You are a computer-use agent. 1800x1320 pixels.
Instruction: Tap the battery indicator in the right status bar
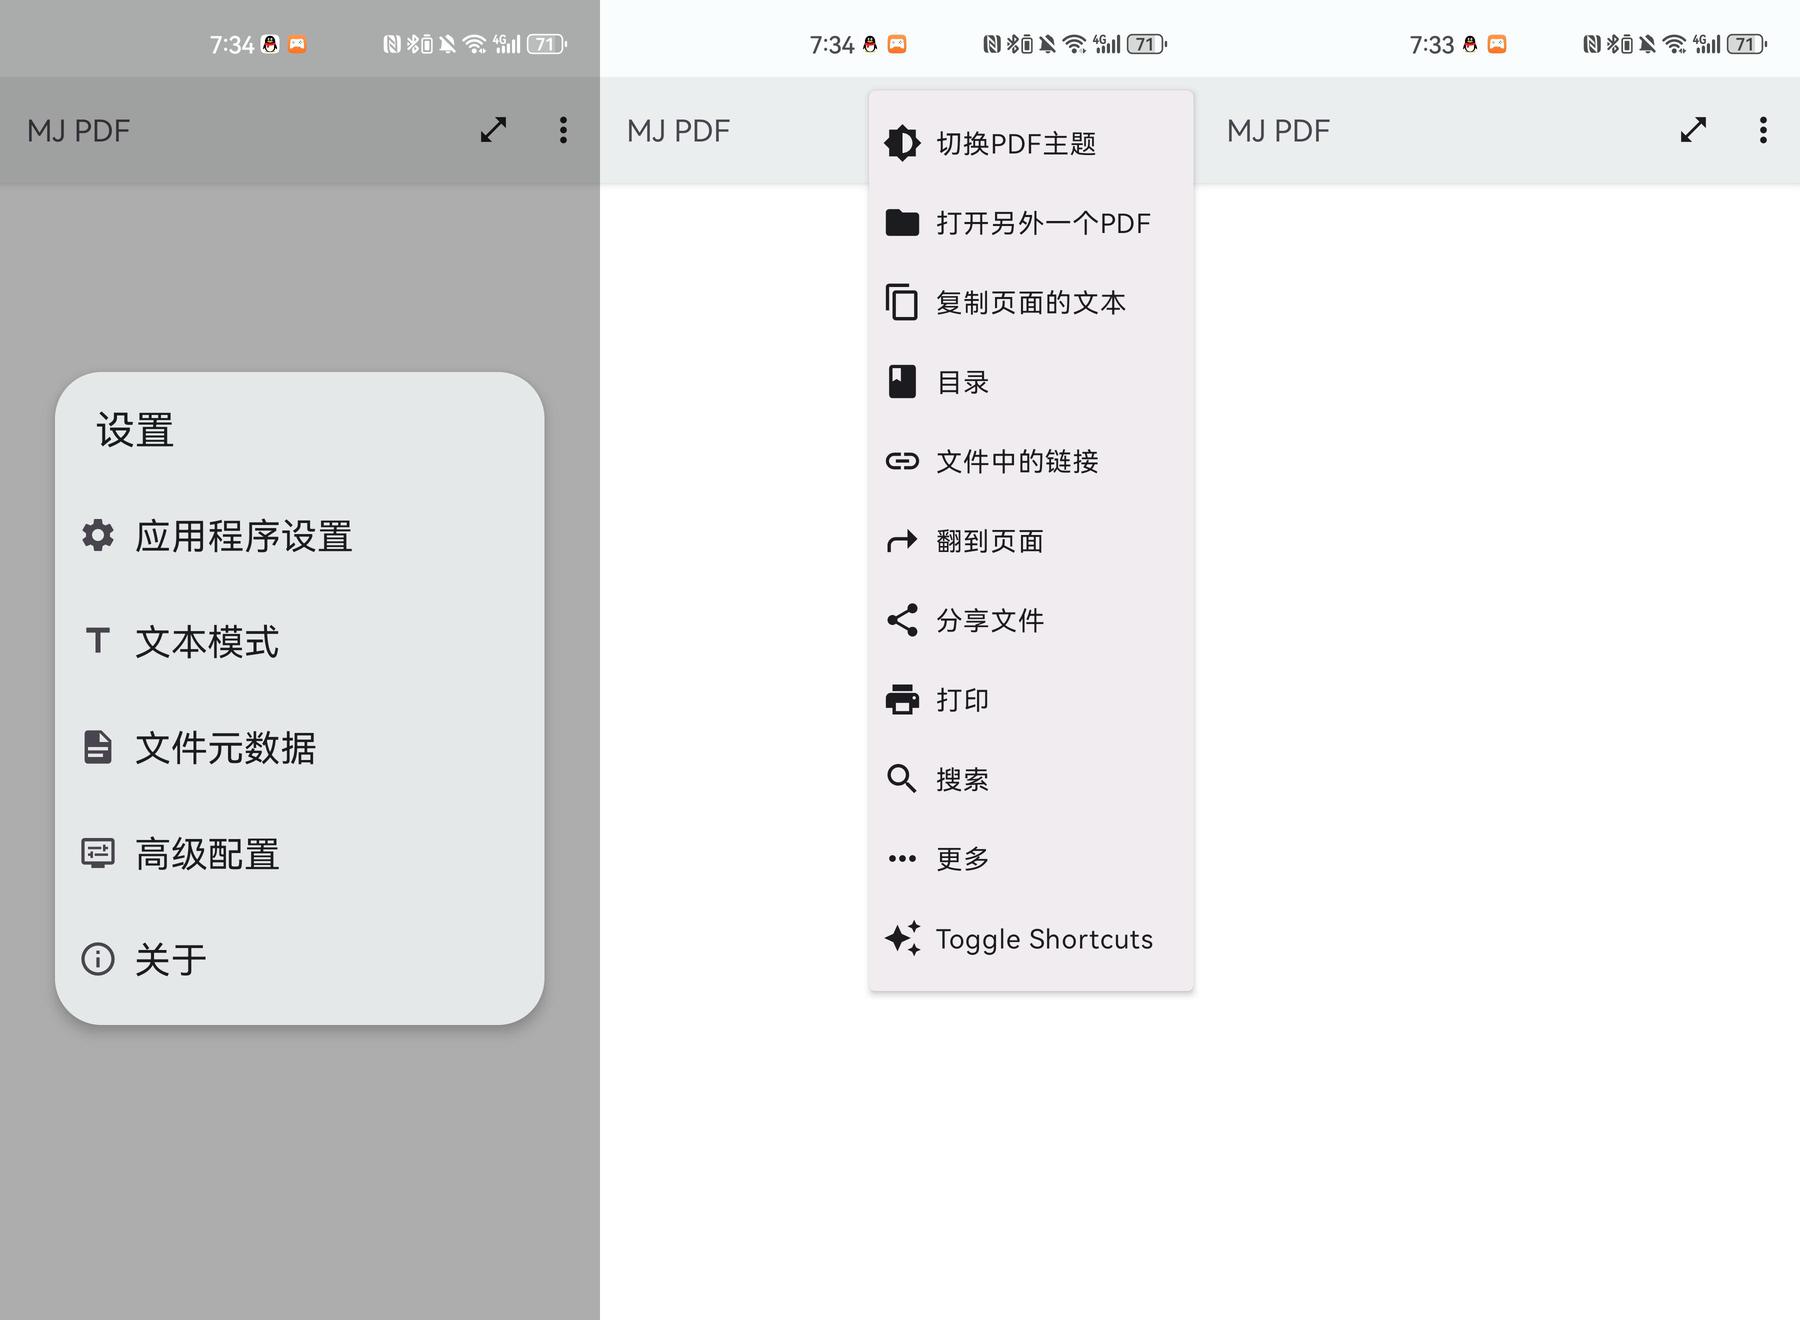click(1747, 44)
